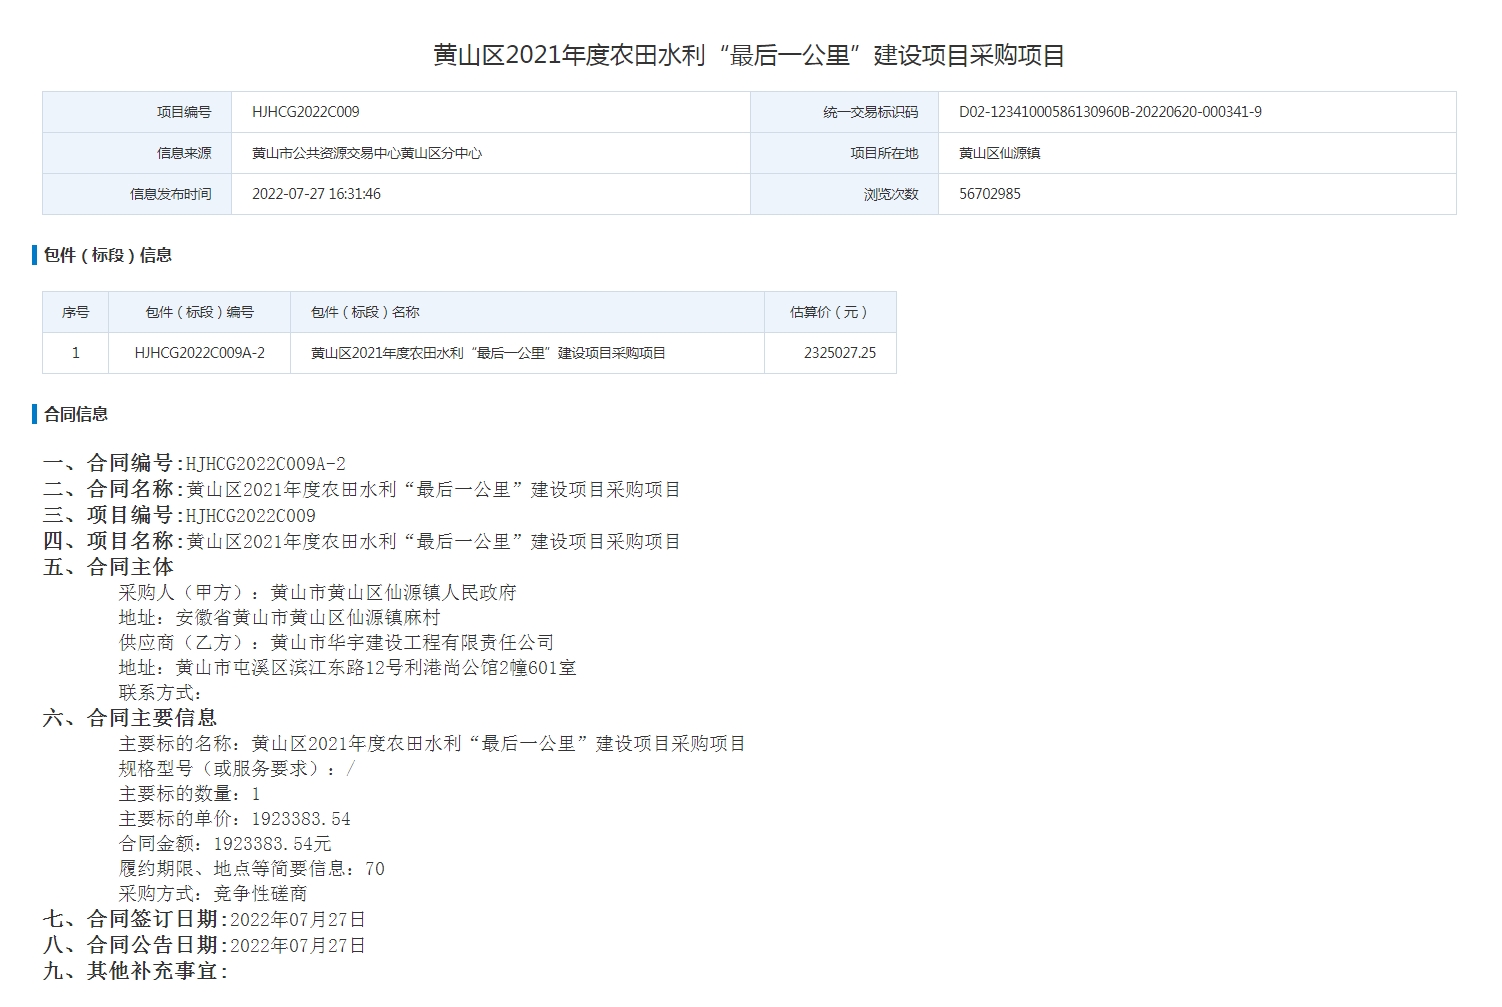Click the 包件（标段）信息 section heading
The width and height of the screenshot is (1502, 1007).
pos(107,255)
